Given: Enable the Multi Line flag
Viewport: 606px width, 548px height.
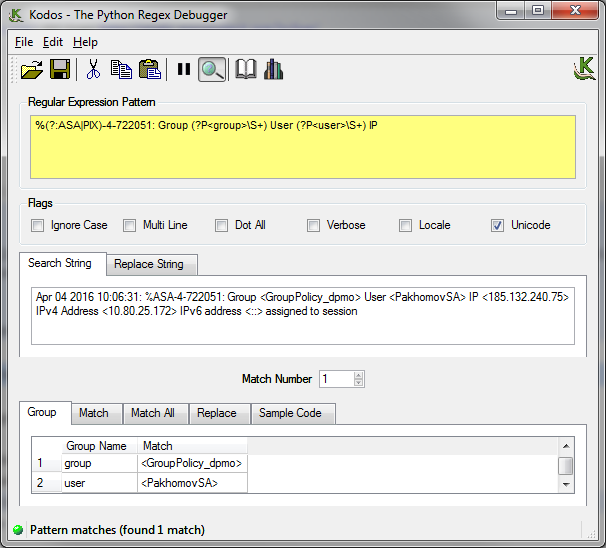Looking at the screenshot, I should coord(130,225).
